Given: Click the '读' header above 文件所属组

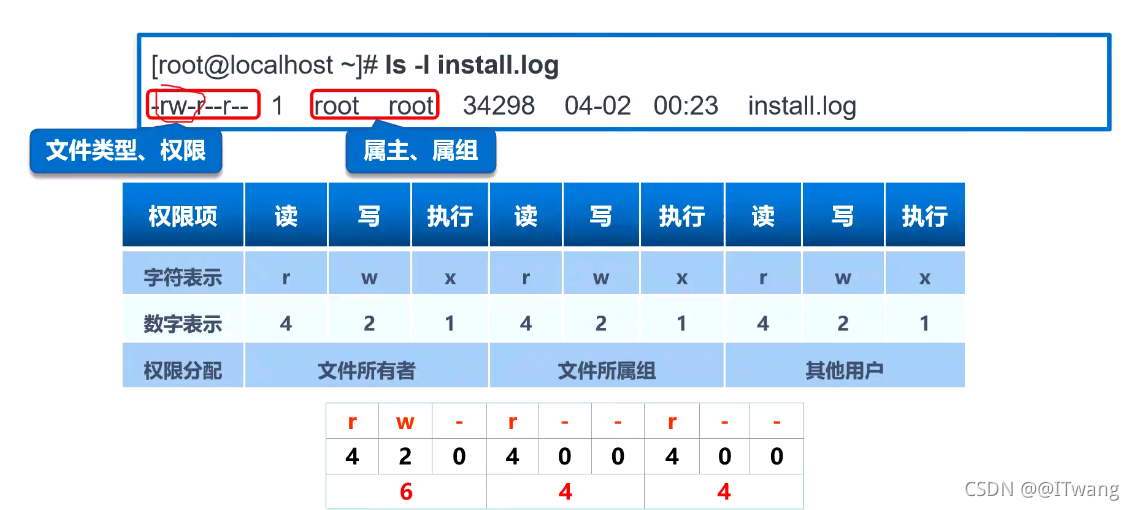Looking at the screenshot, I should [526, 216].
